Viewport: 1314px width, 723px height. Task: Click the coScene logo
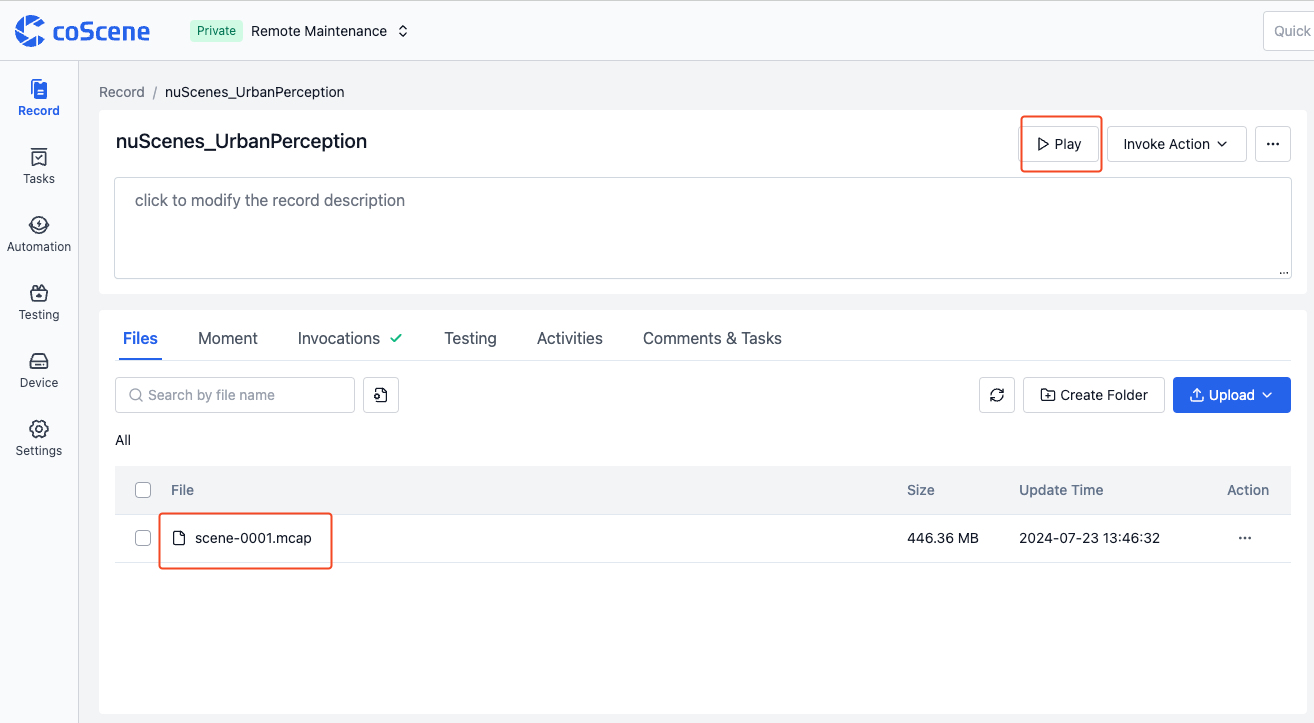pyautogui.click(x=82, y=31)
